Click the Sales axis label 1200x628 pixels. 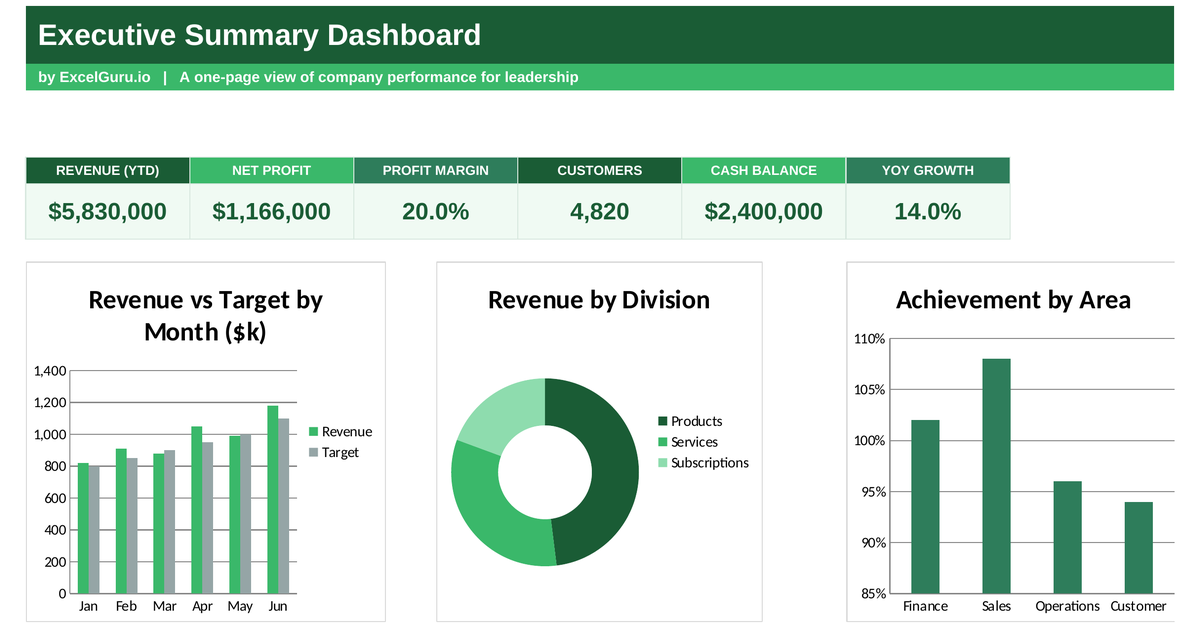pos(996,607)
